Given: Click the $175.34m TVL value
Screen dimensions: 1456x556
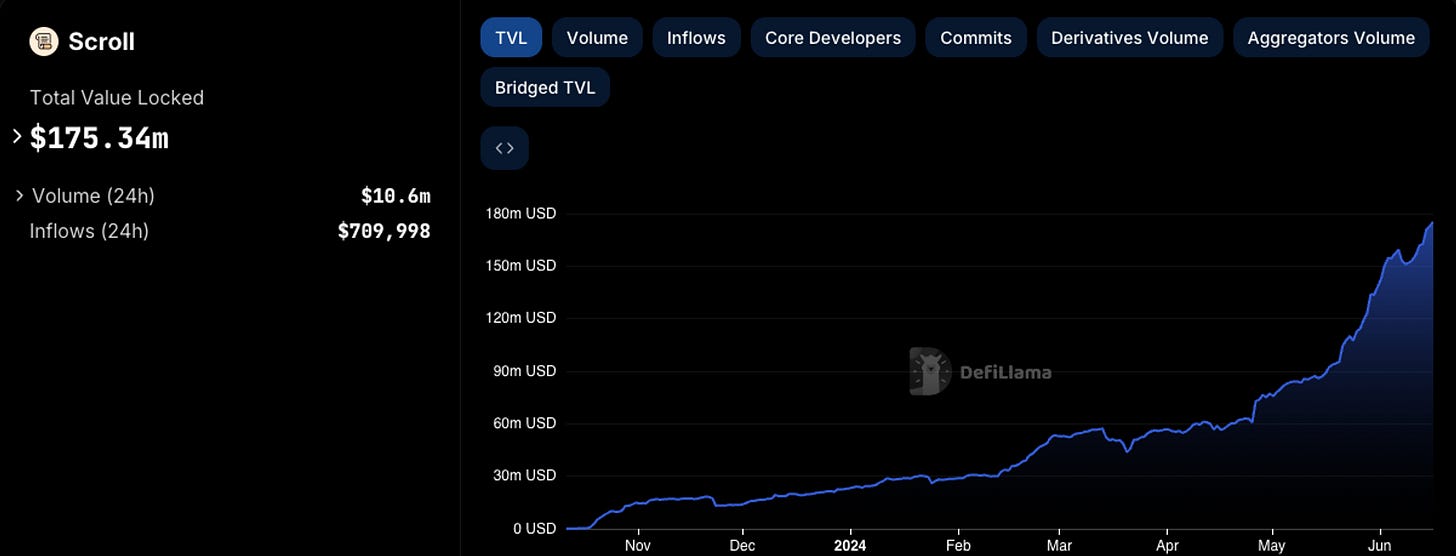Looking at the screenshot, I should [99, 138].
